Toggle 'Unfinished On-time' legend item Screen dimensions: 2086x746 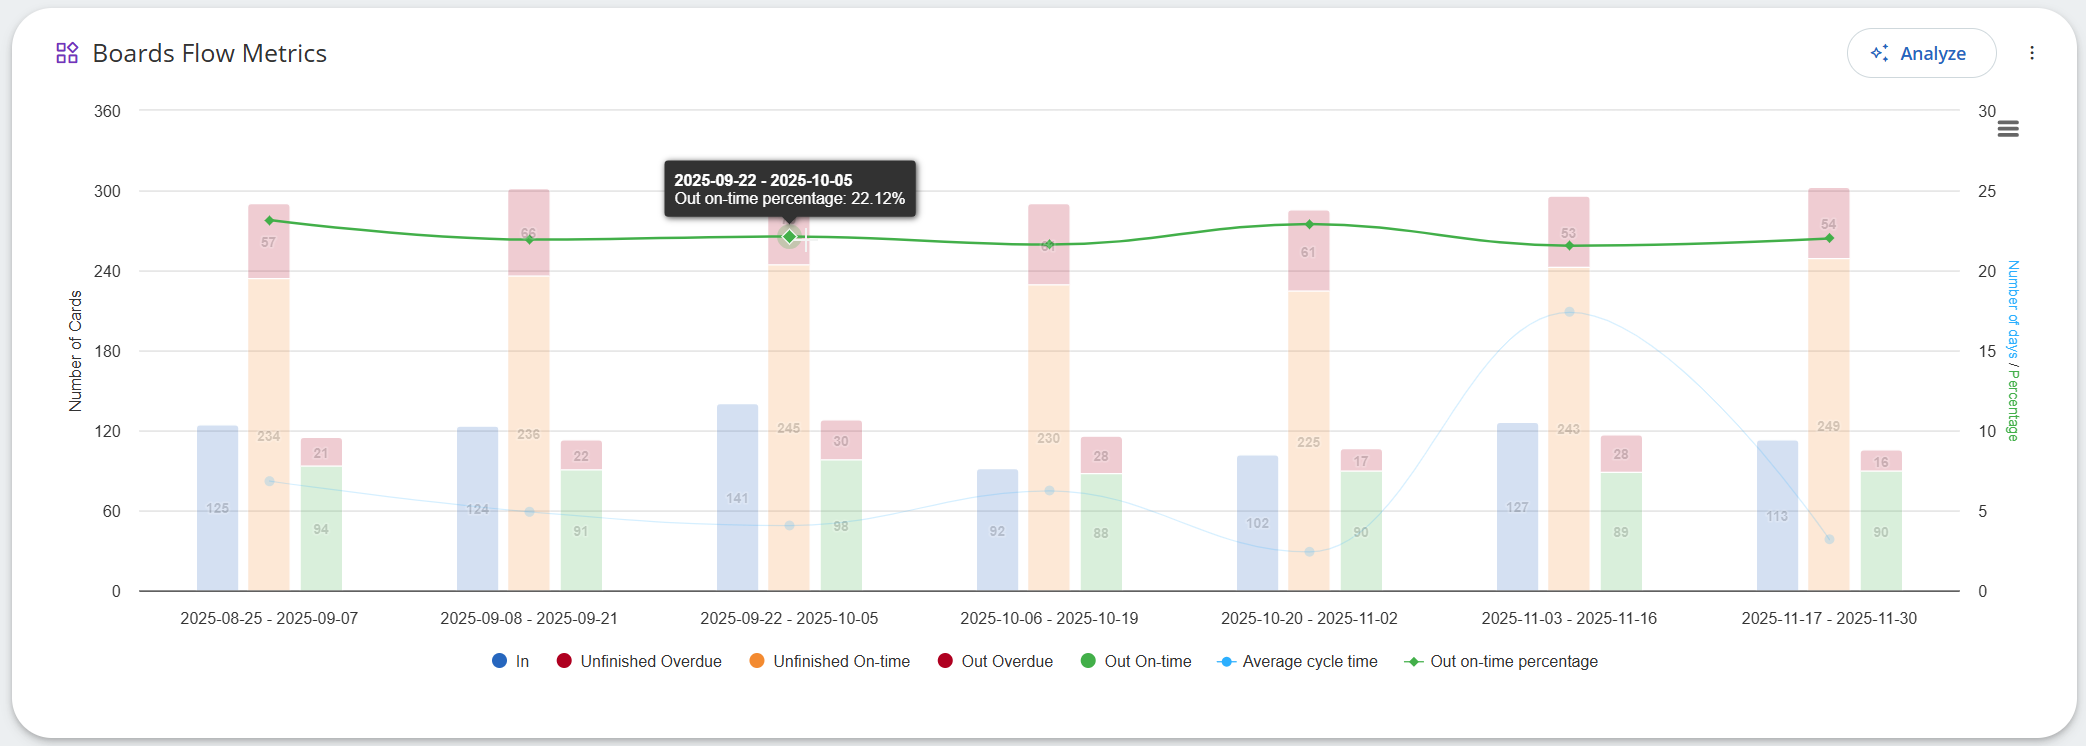(830, 662)
